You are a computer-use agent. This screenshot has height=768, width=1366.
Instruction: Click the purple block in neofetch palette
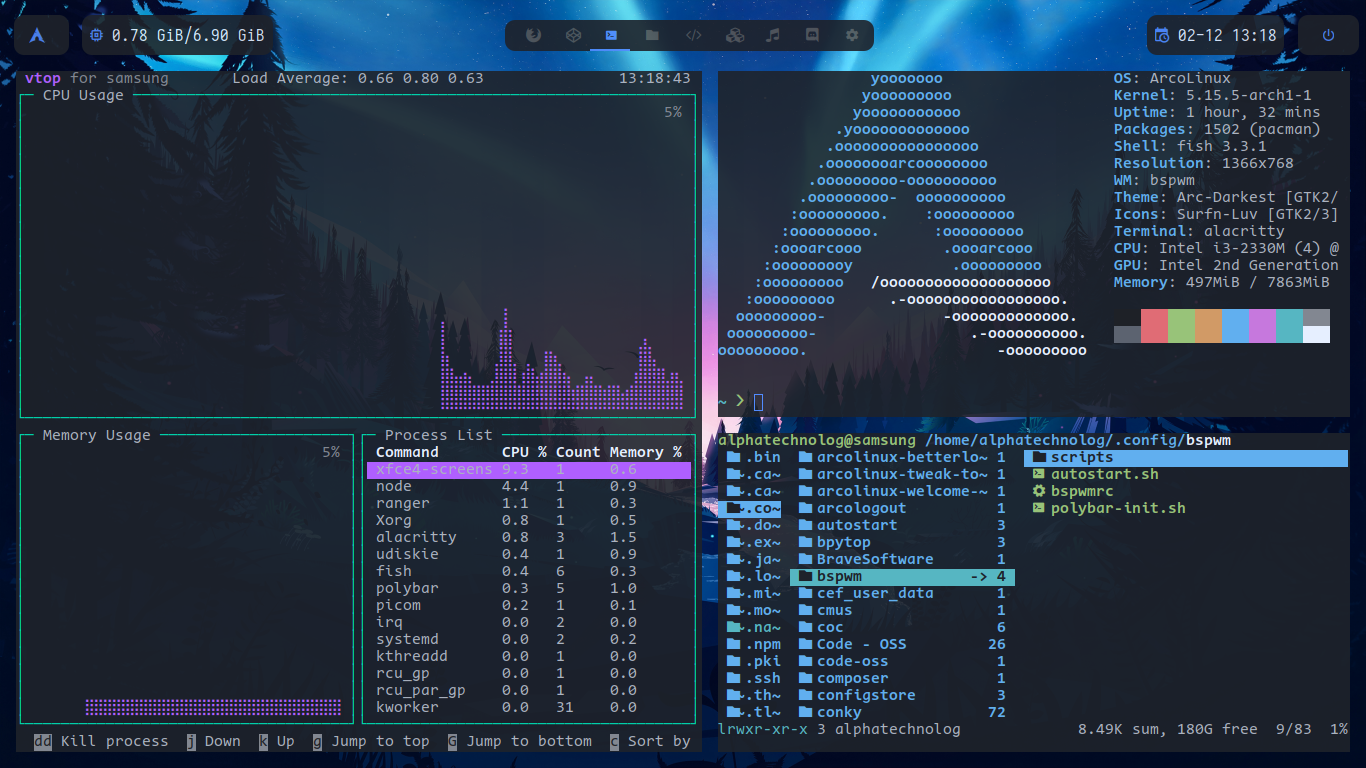point(1262,326)
